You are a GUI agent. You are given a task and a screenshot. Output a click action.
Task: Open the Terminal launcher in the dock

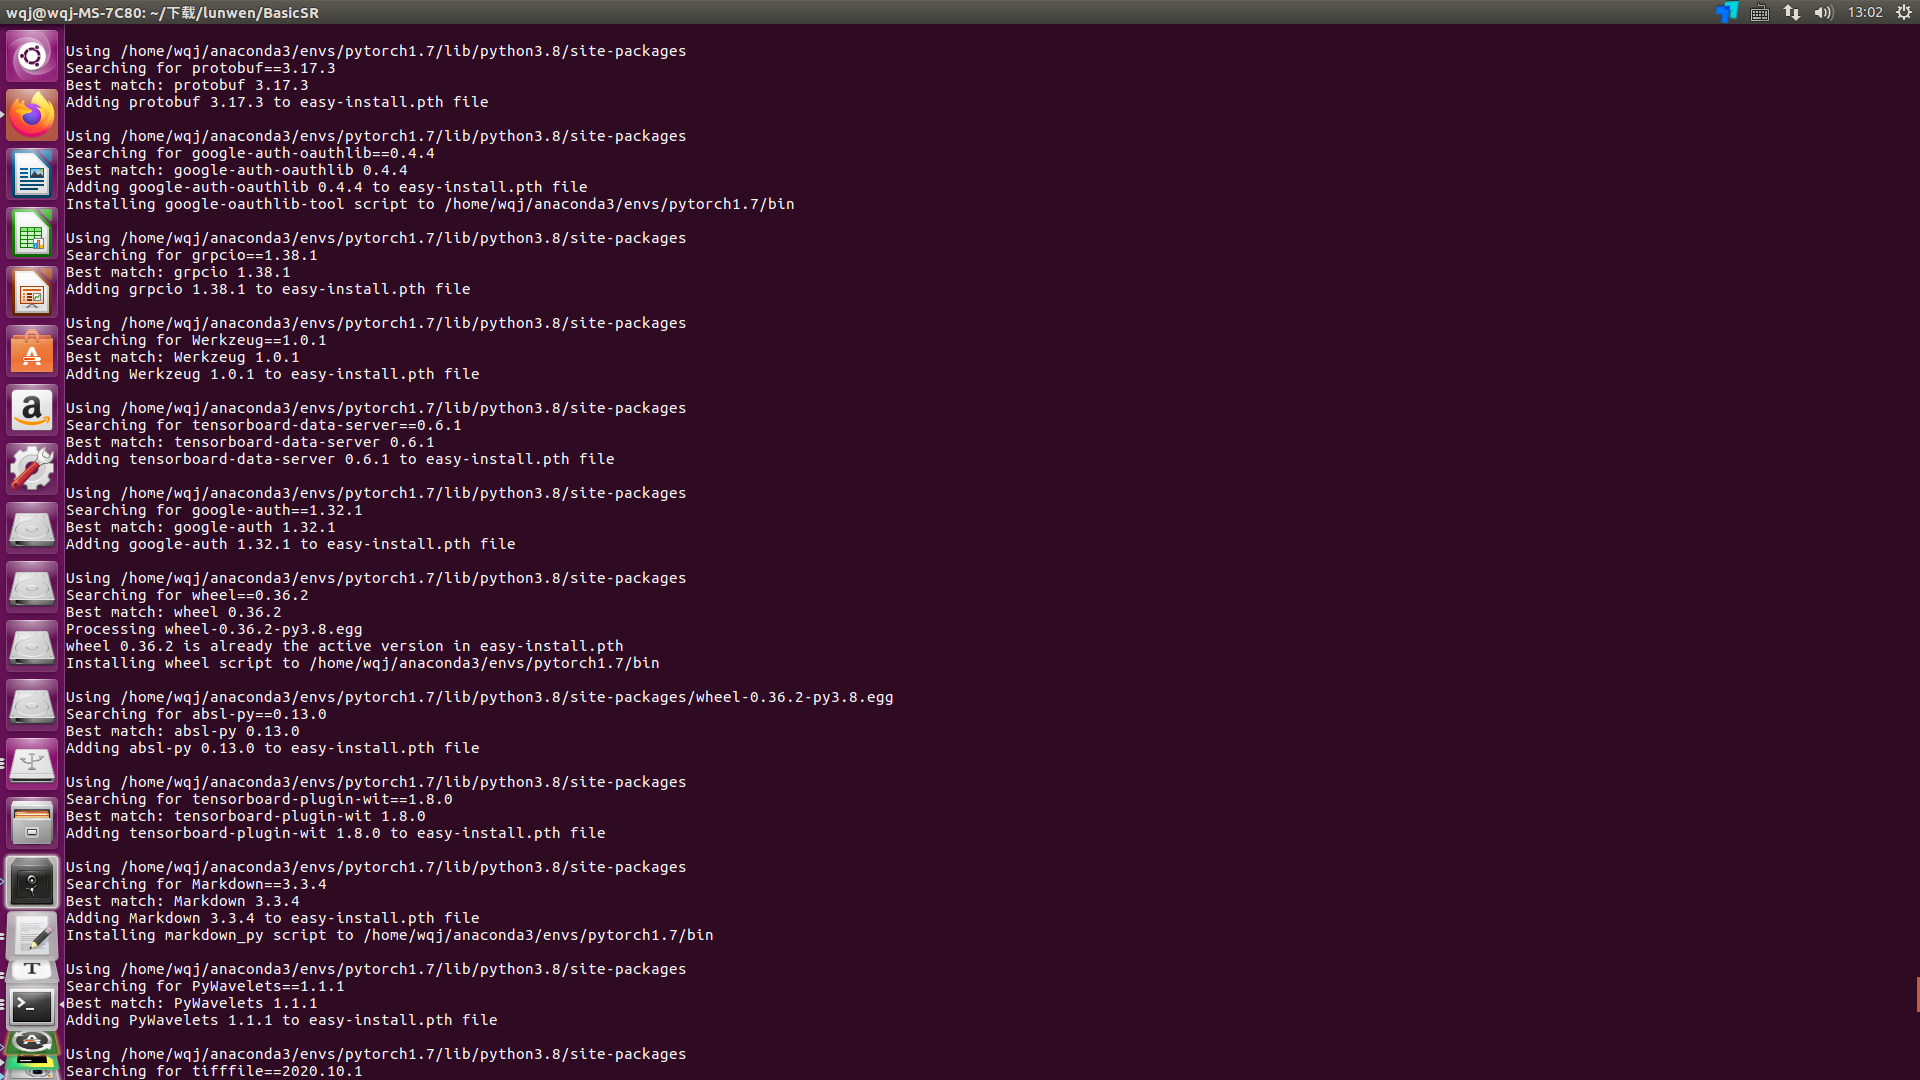(32, 1006)
